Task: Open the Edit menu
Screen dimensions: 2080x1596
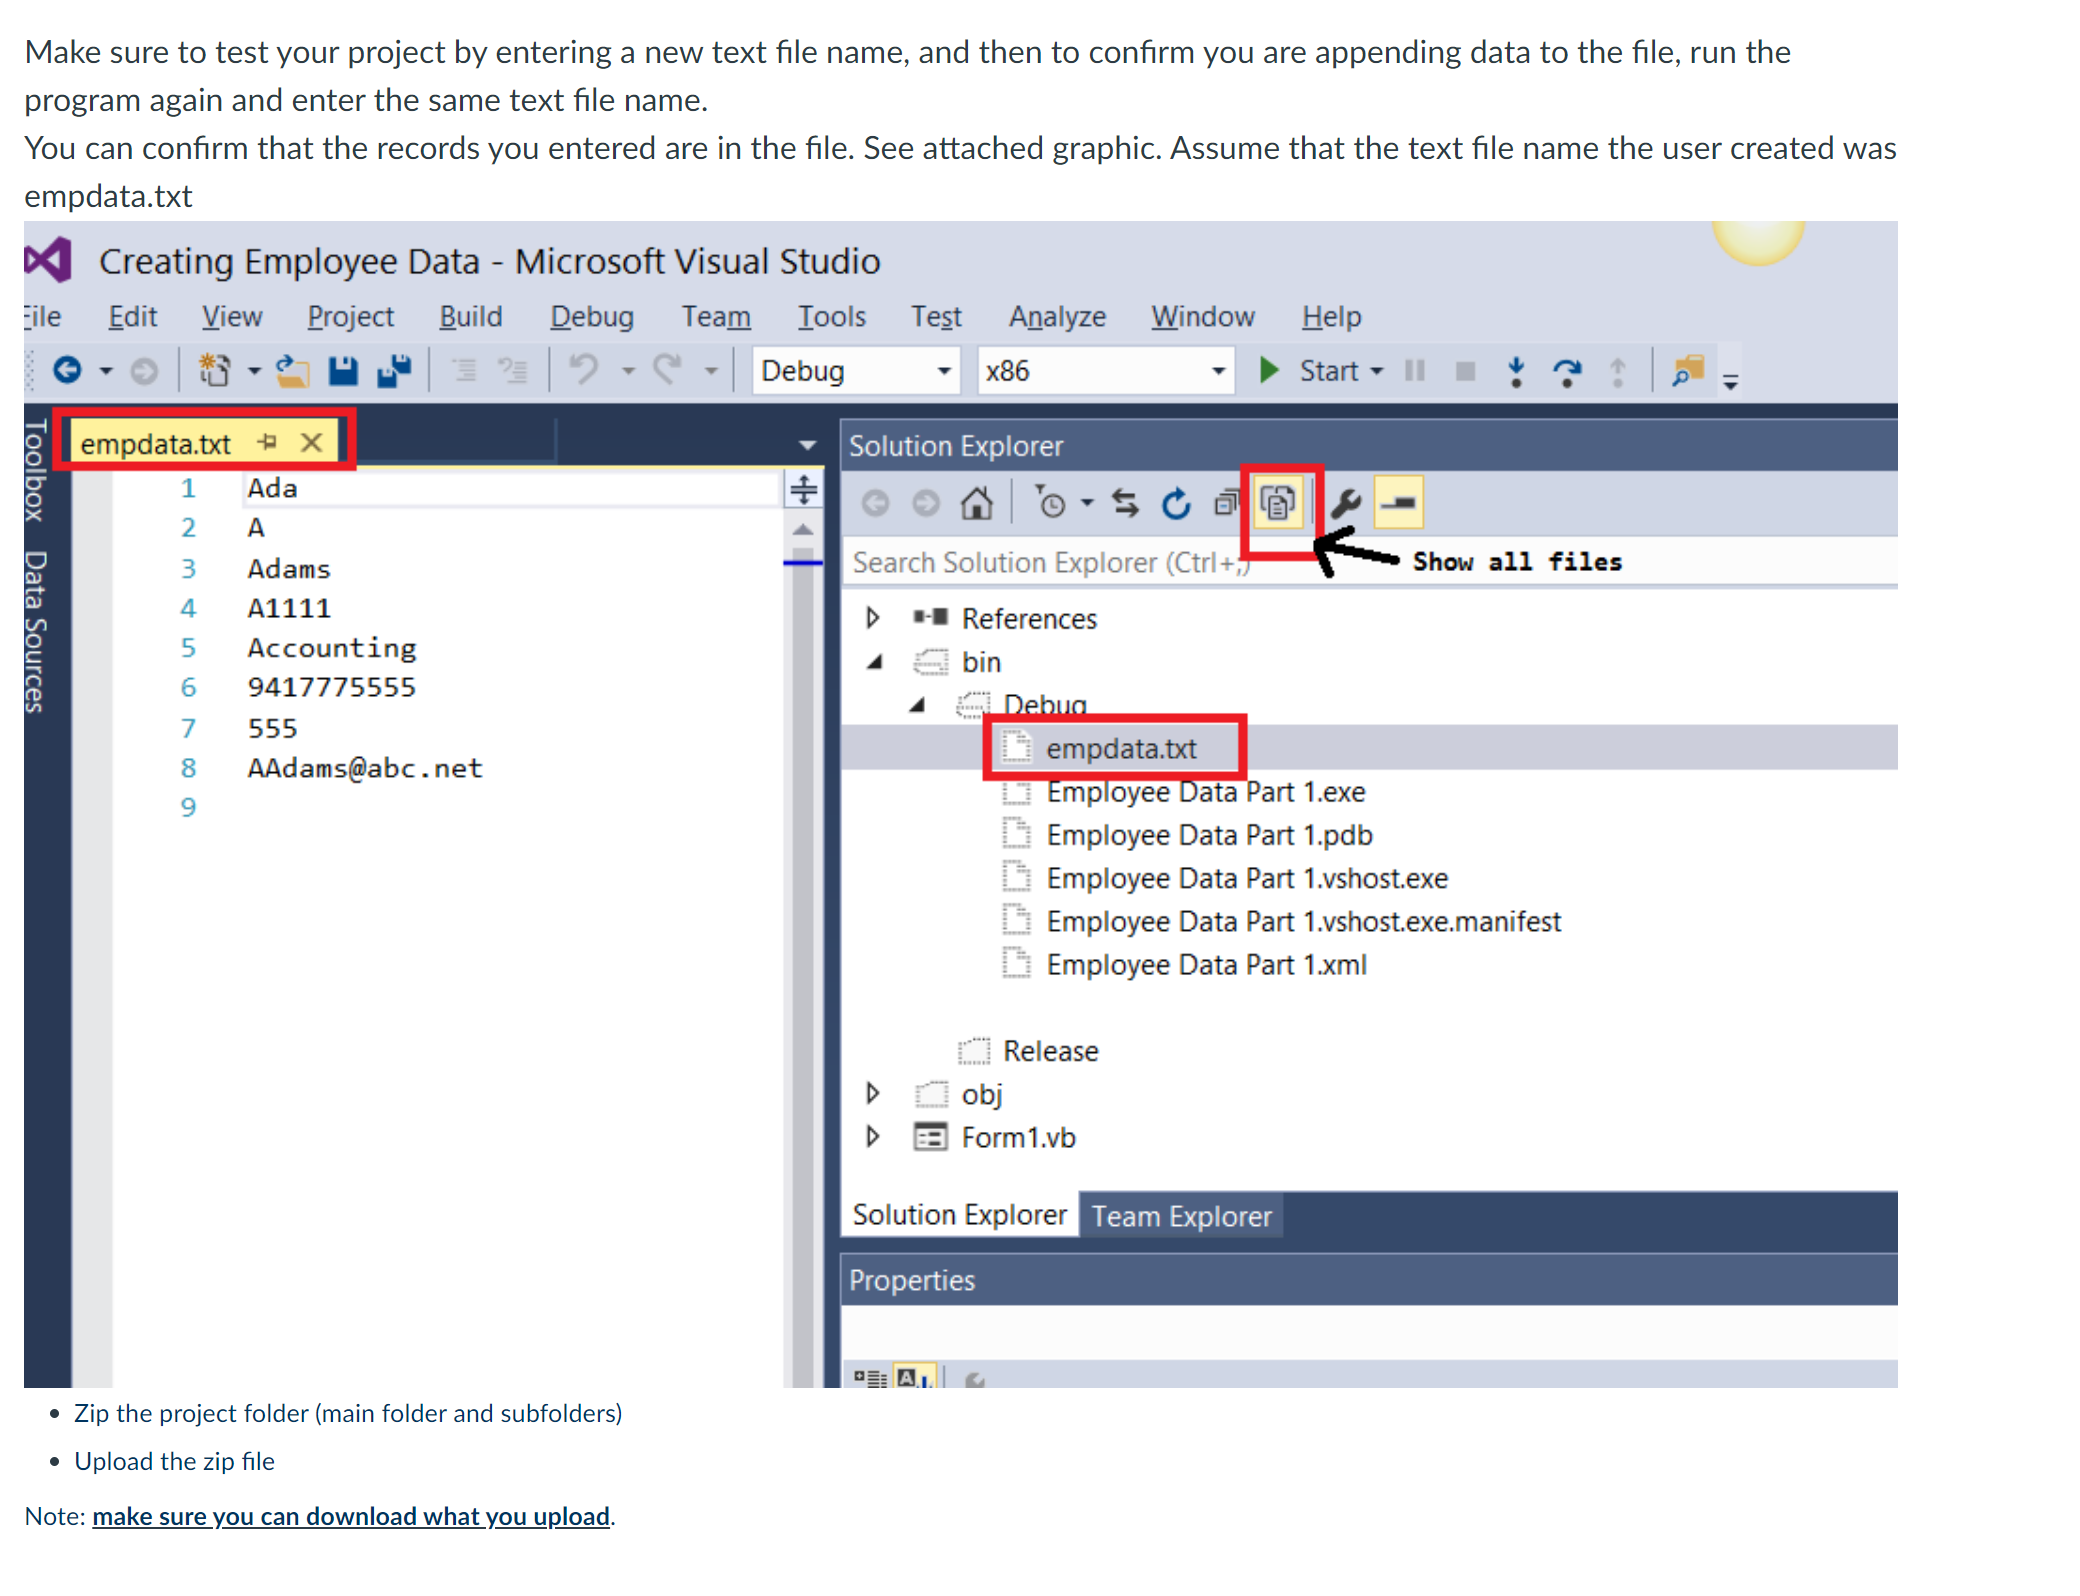Action: (x=132, y=317)
